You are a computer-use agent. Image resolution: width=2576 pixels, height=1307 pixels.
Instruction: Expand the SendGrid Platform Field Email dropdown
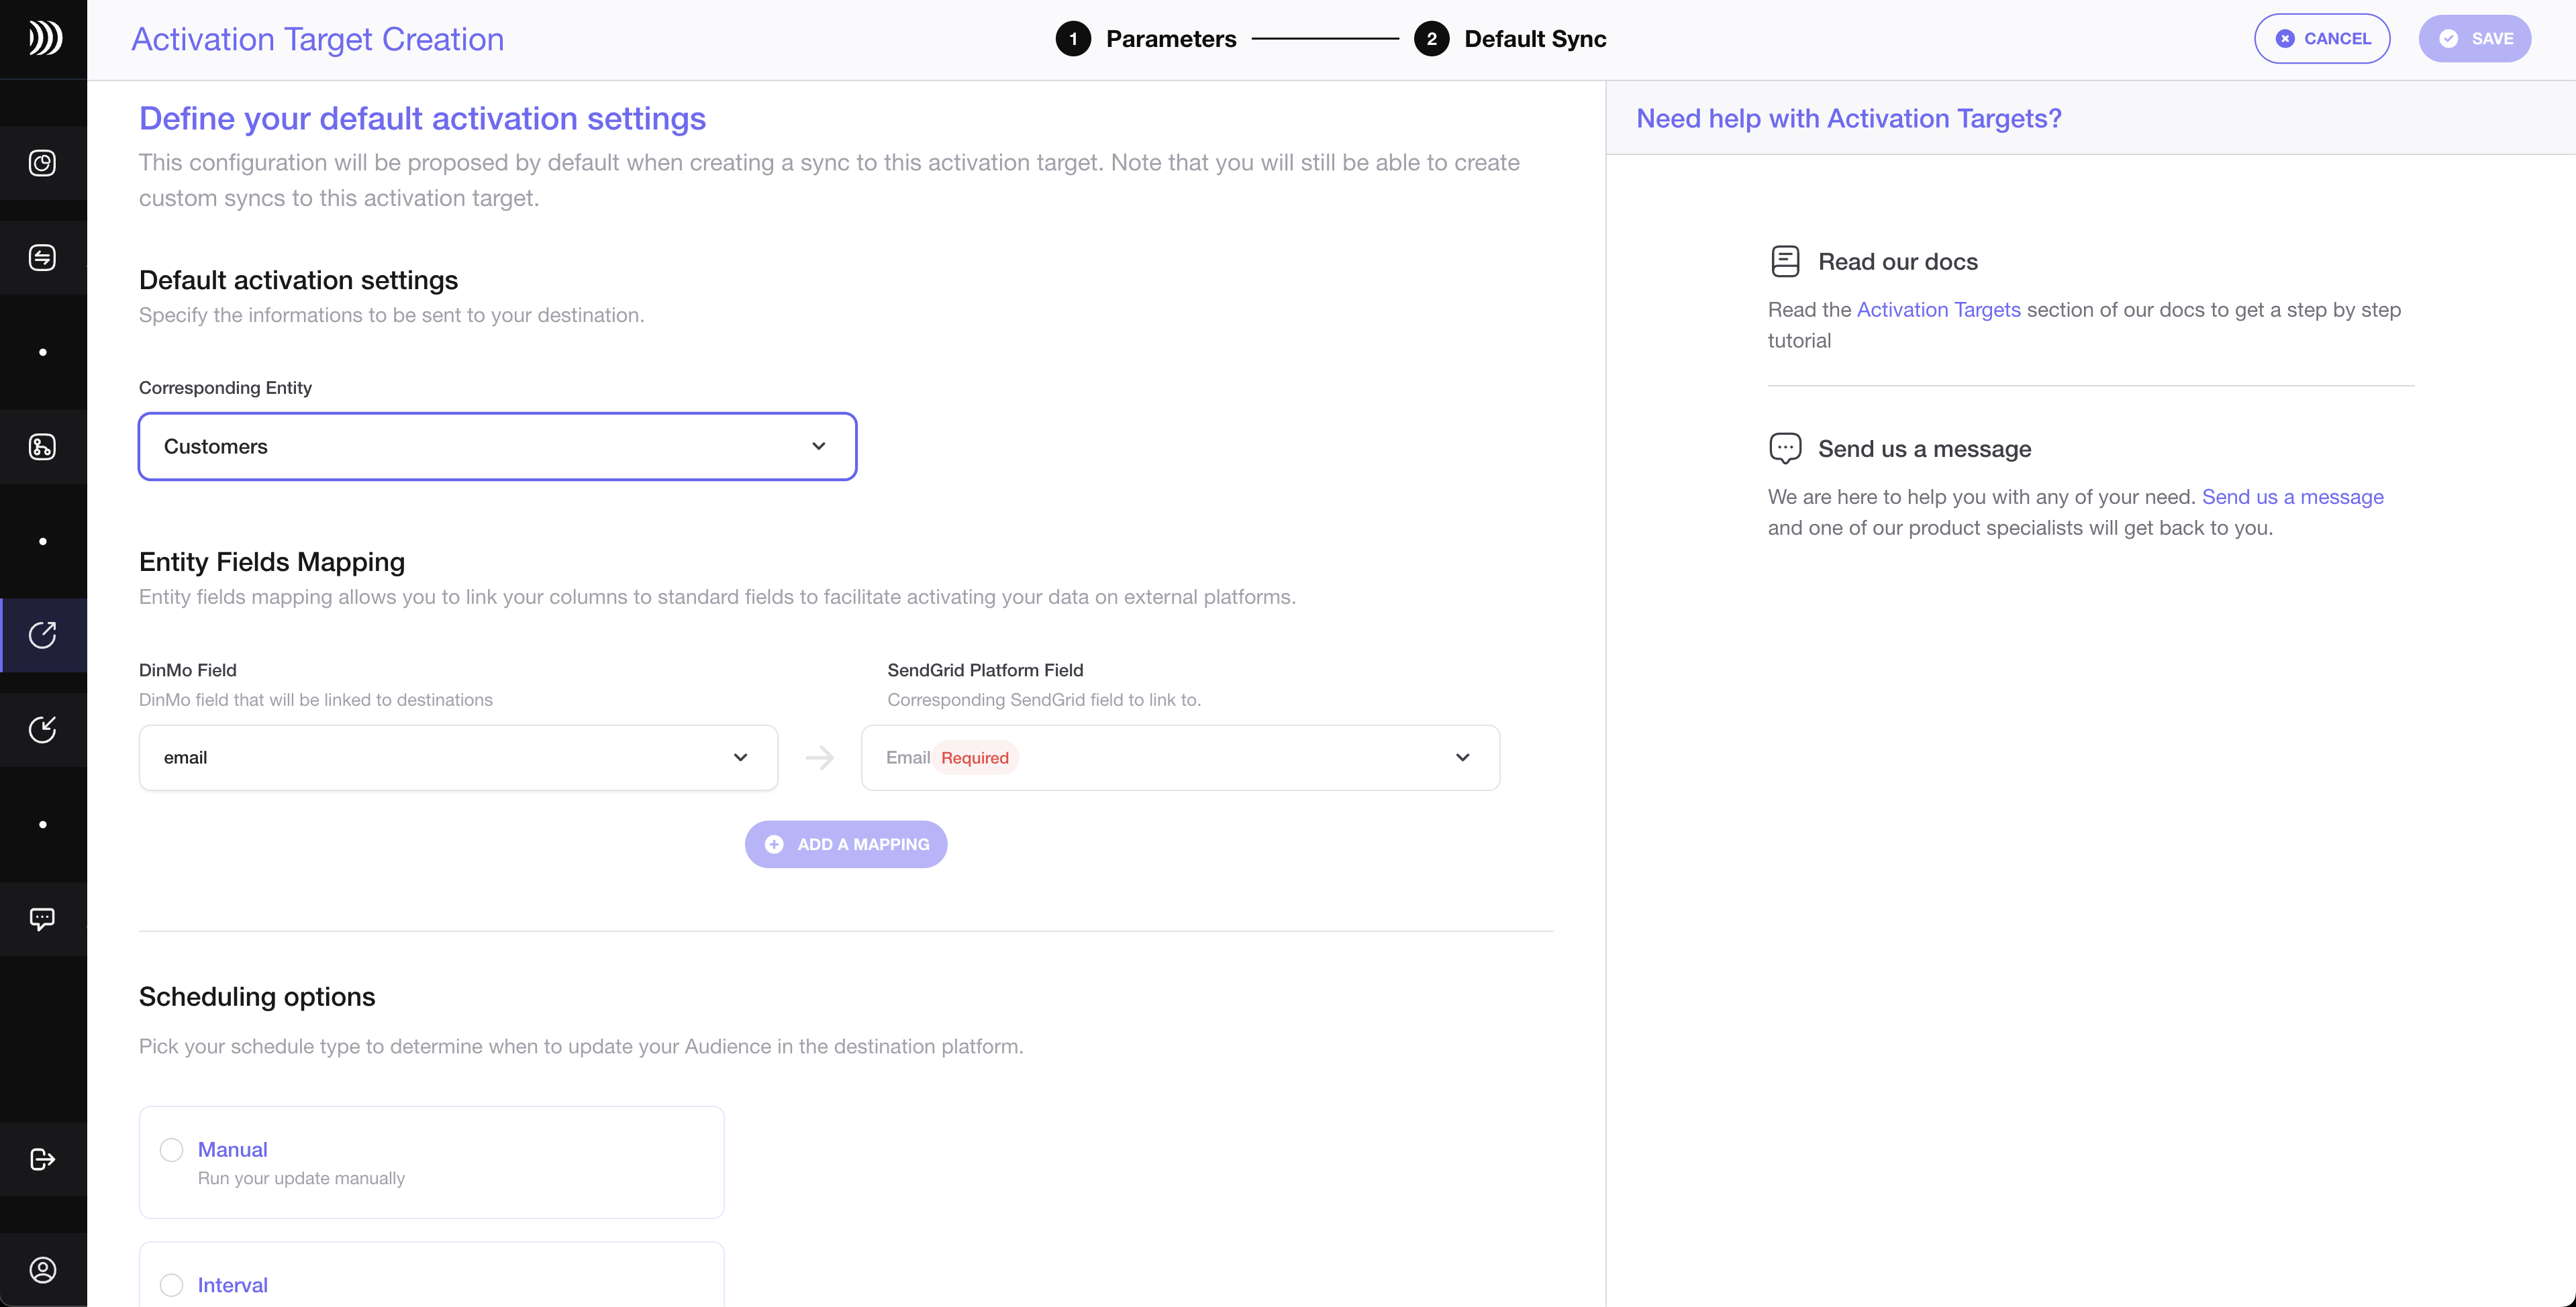coord(1180,758)
